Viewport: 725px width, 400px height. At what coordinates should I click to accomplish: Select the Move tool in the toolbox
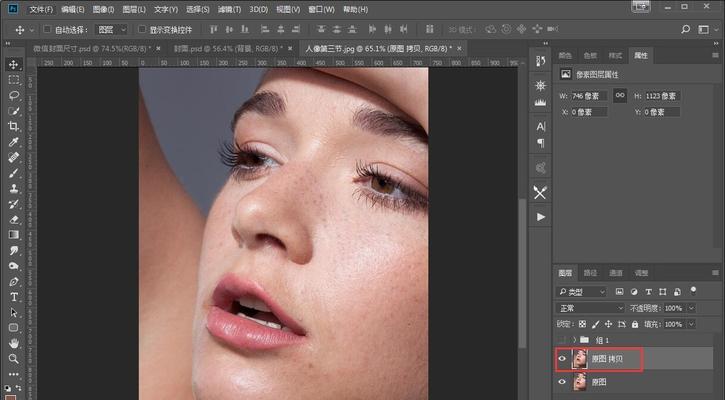tap(13, 64)
